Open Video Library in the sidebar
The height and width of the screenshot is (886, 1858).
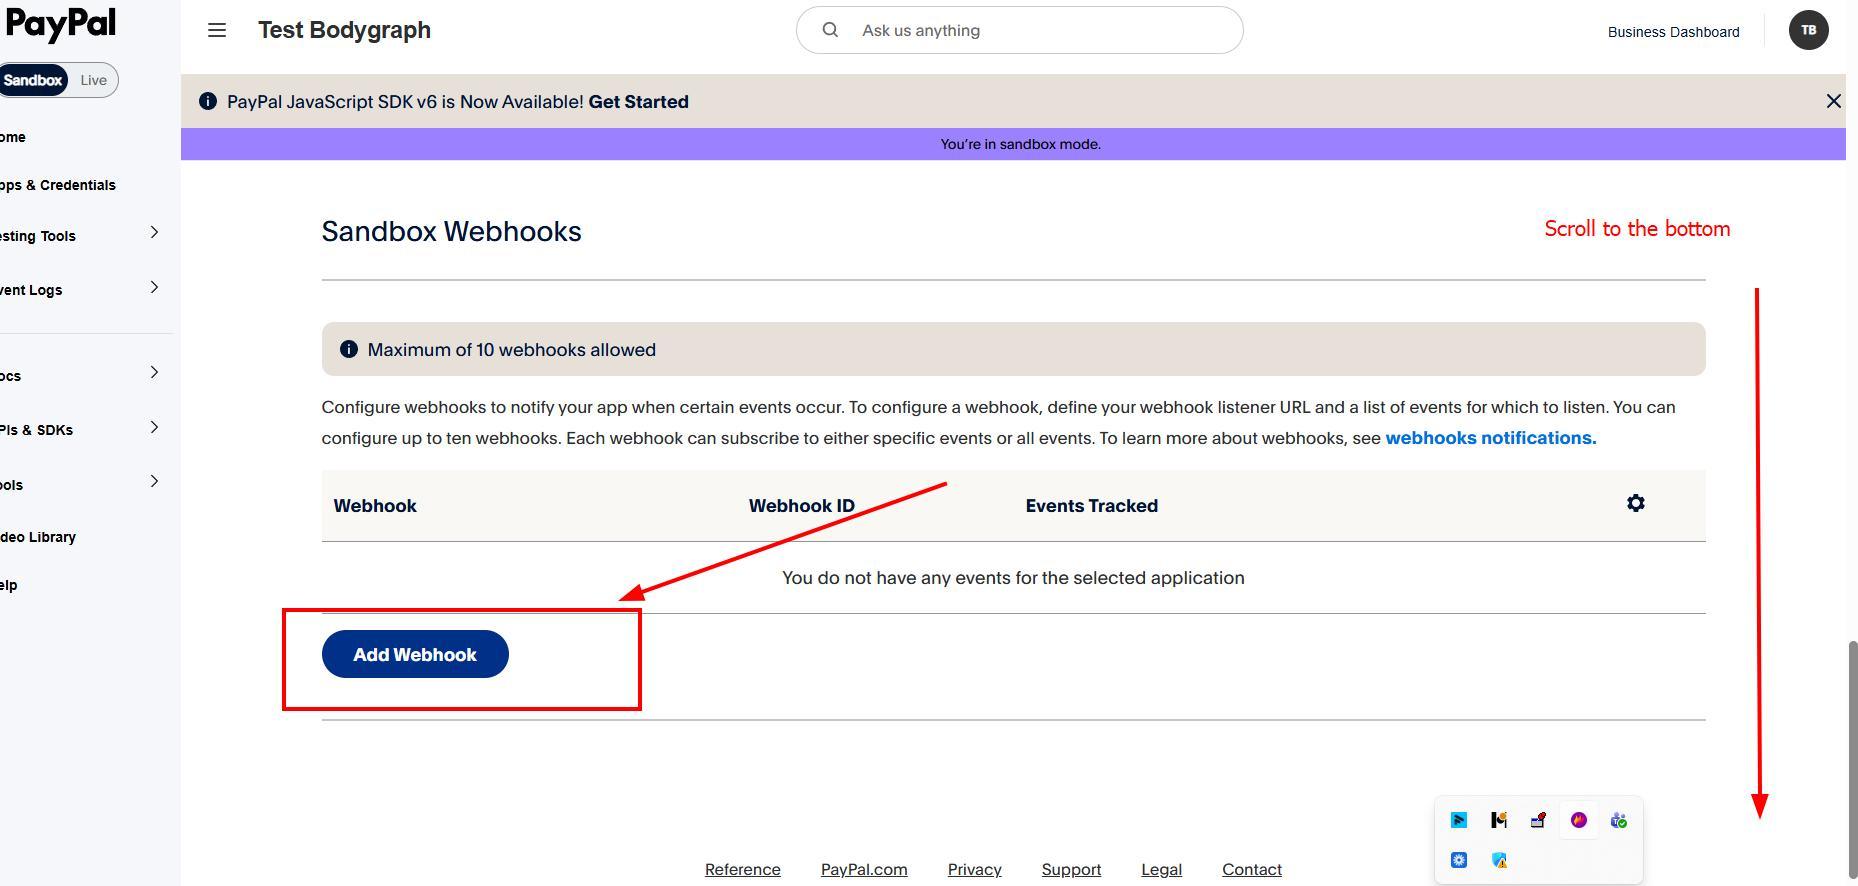pyautogui.click(x=38, y=537)
